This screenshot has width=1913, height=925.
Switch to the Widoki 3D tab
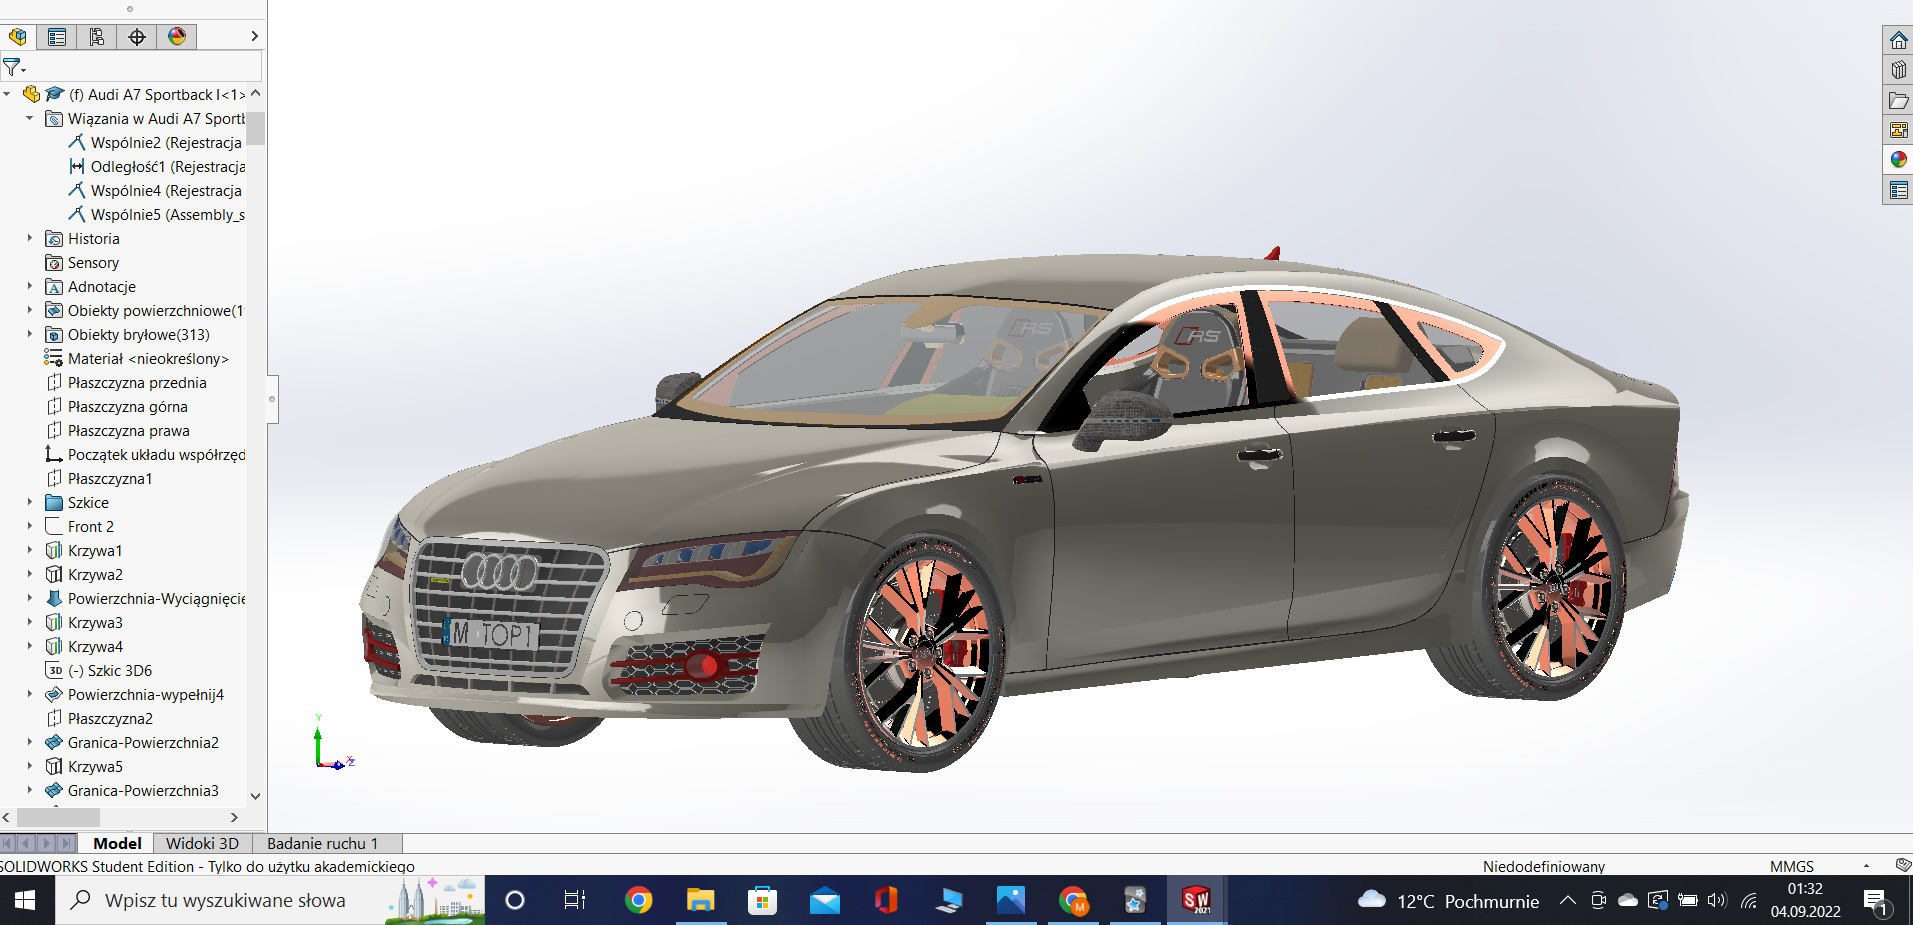tap(202, 843)
